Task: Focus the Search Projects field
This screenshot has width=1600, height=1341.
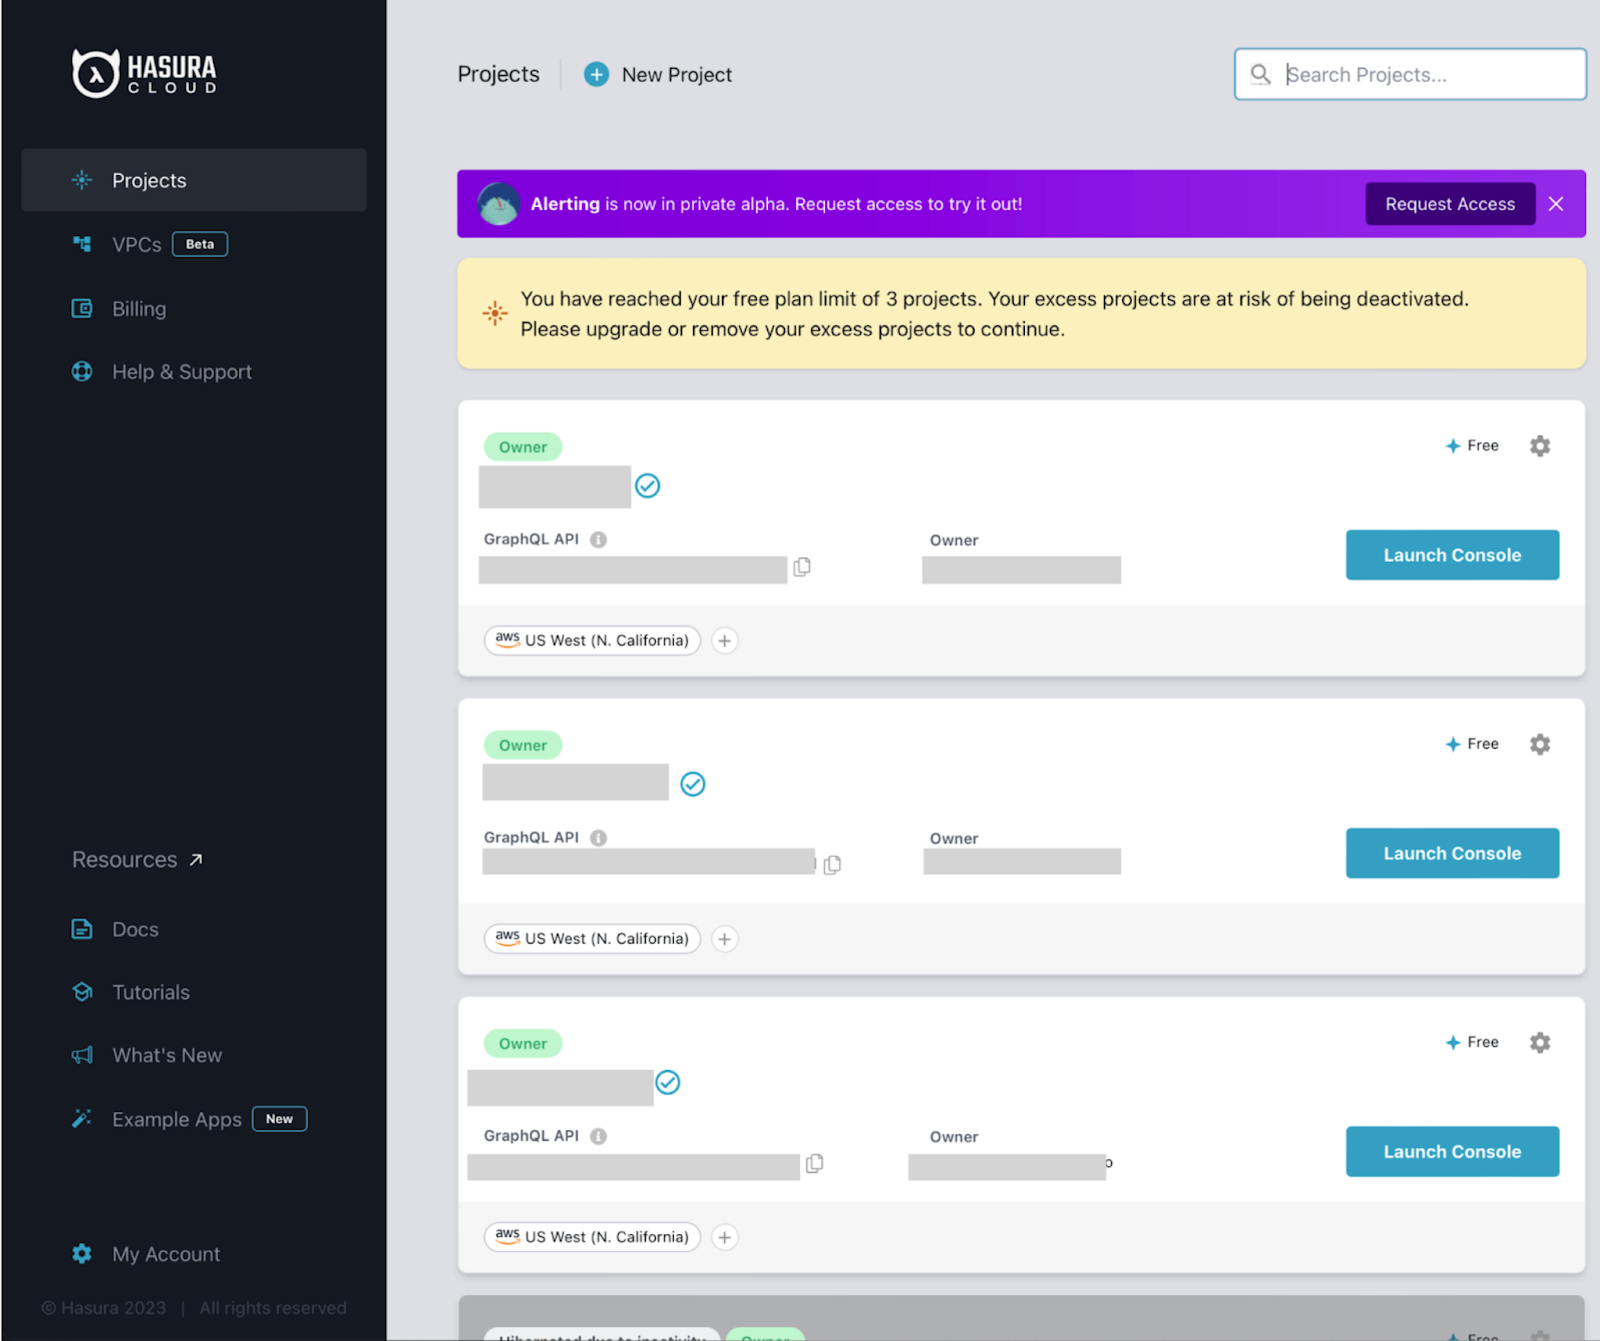Action: point(1410,74)
